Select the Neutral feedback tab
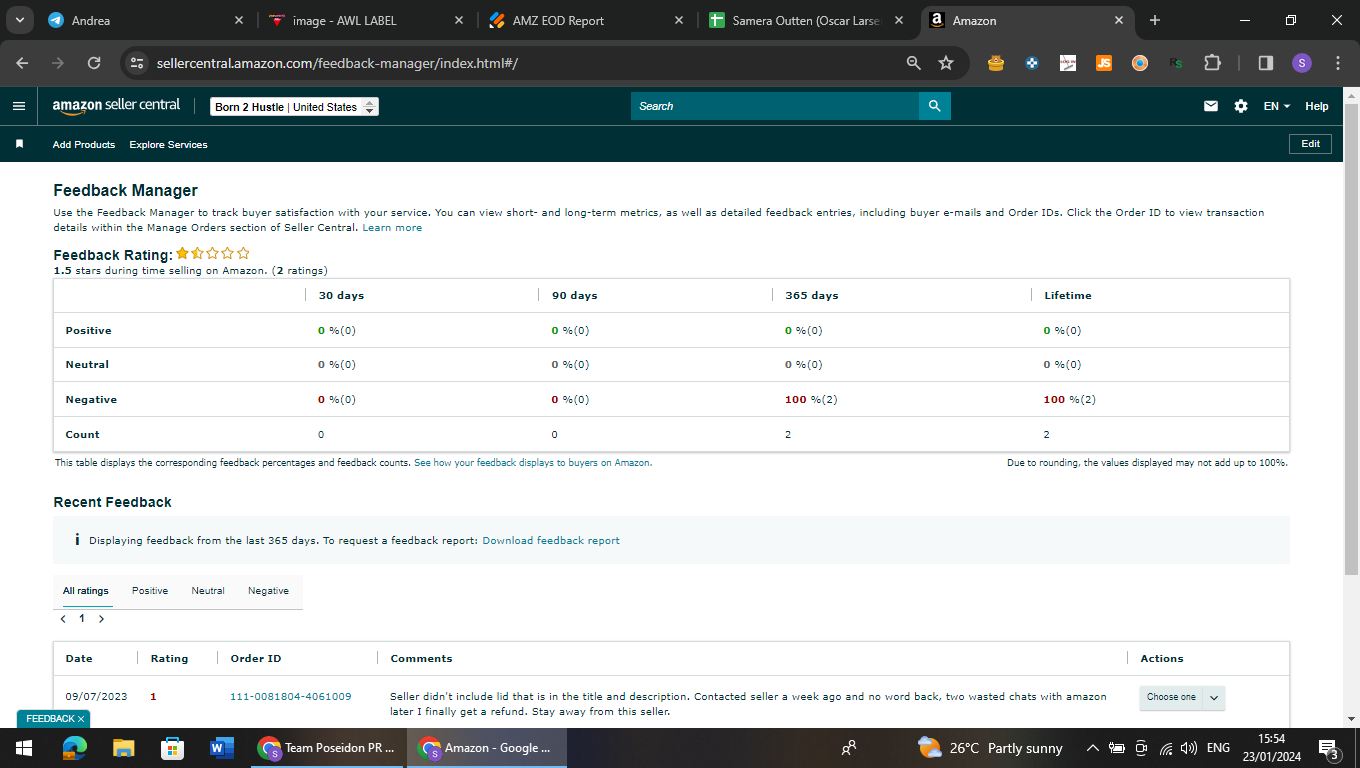 click(208, 591)
